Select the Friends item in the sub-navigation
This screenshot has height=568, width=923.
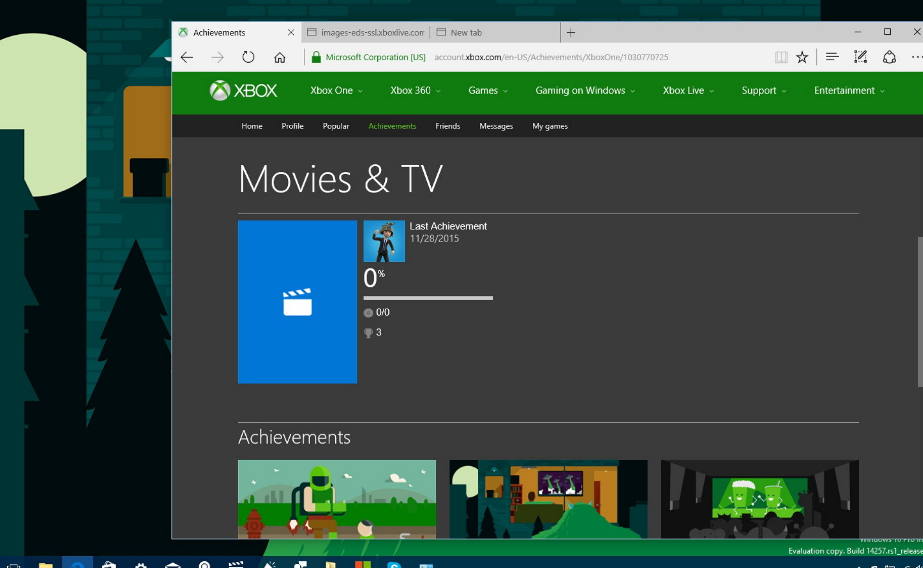(x=447, y=127)
